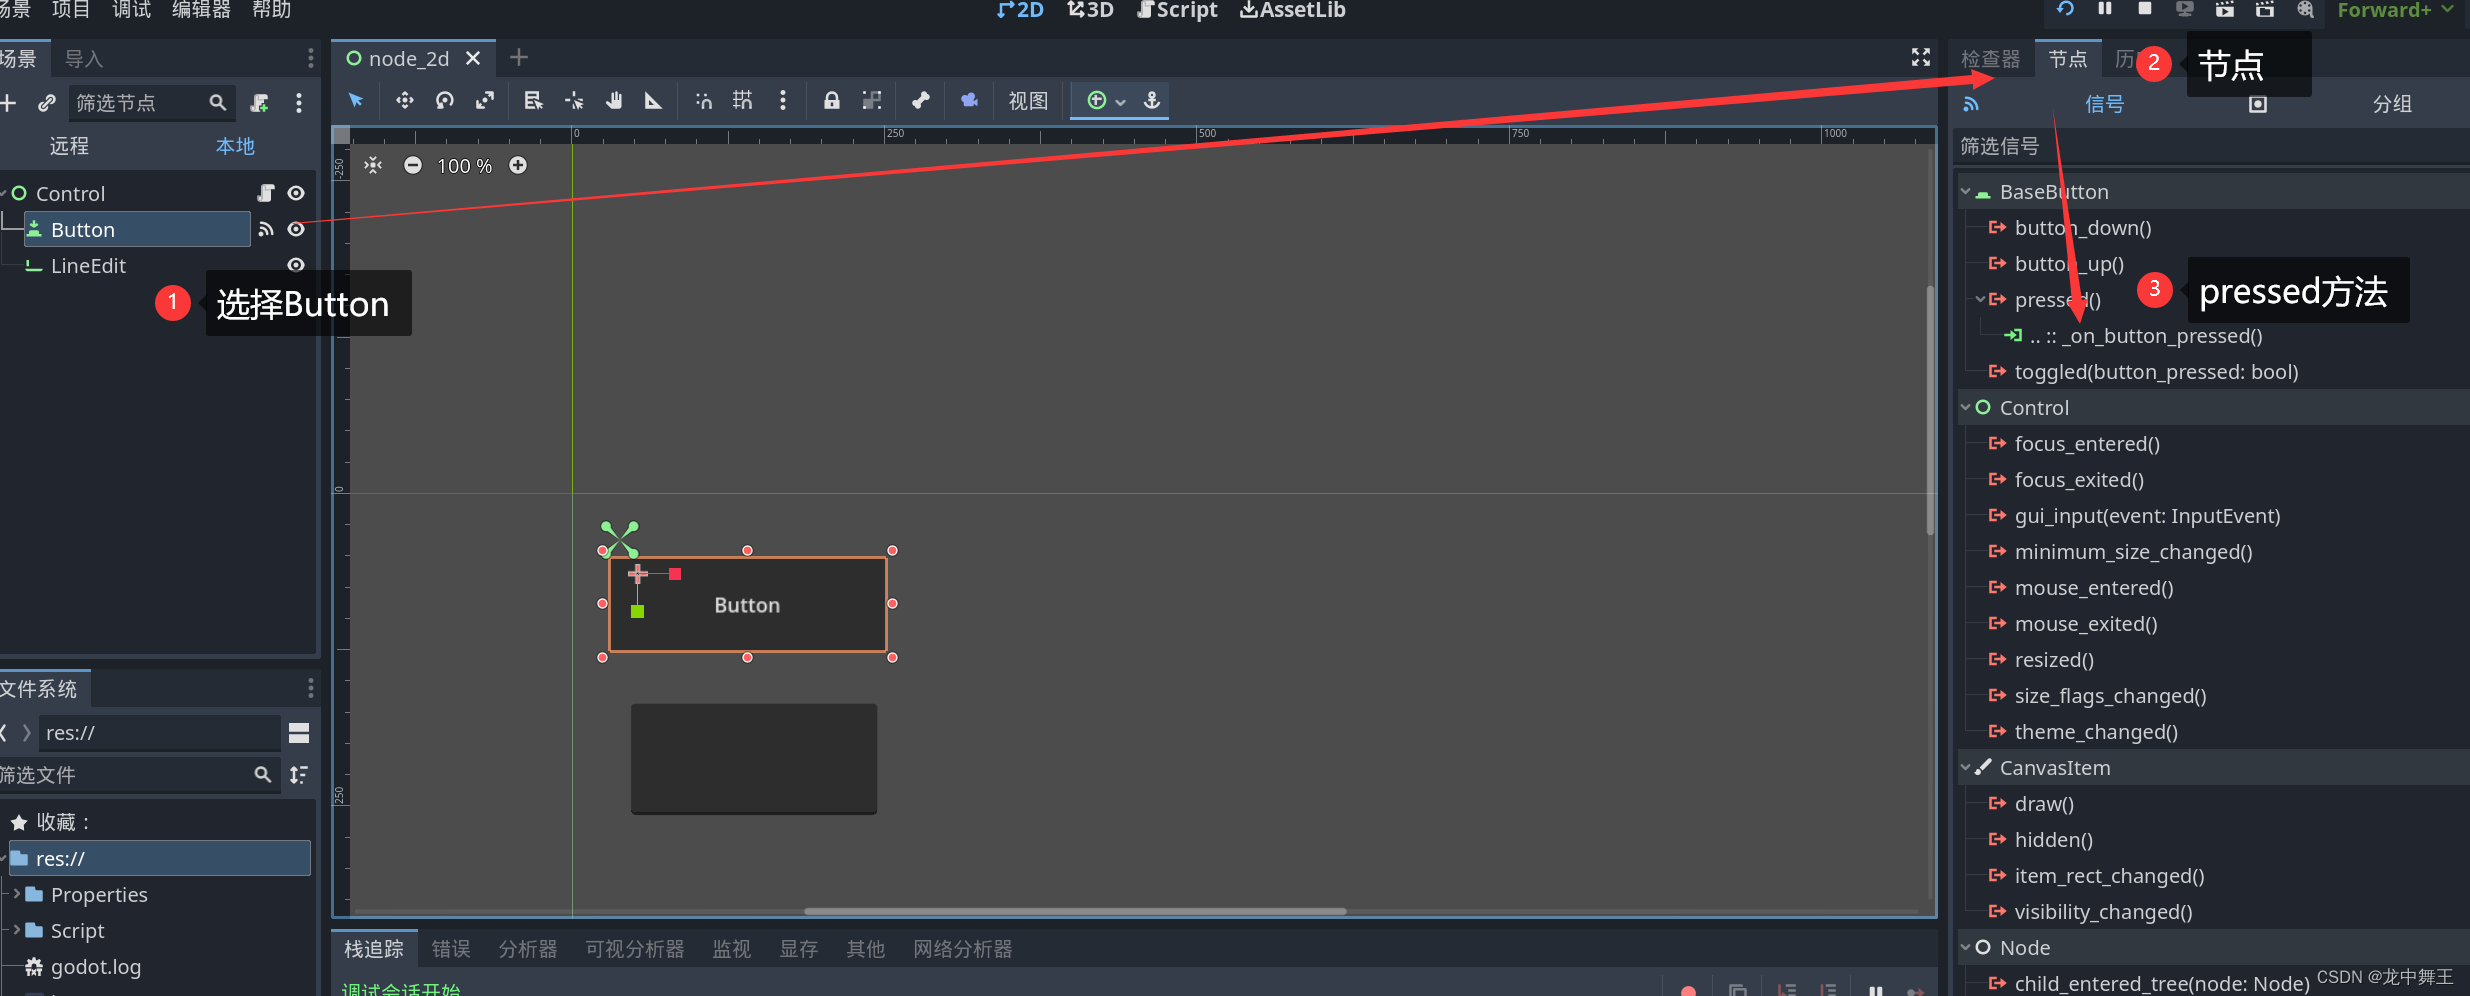Choose the Ruler measuring tool

coord(653,100)
